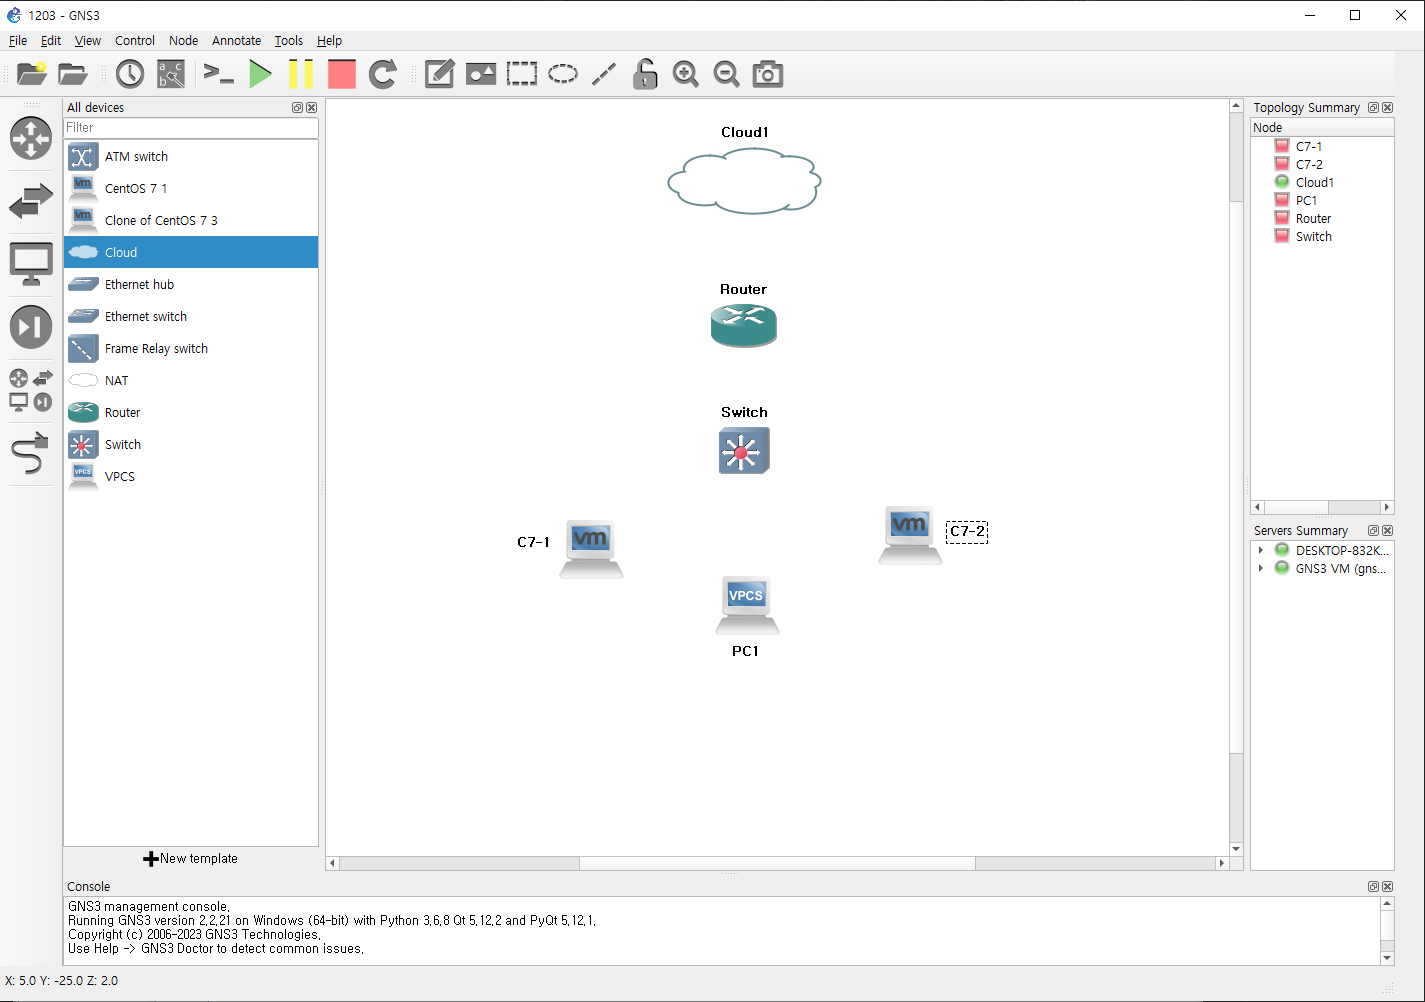Select the Draw an ellipse tool
The width and height of the screenshot is (1425, 1002).
[x=563, y=74]
